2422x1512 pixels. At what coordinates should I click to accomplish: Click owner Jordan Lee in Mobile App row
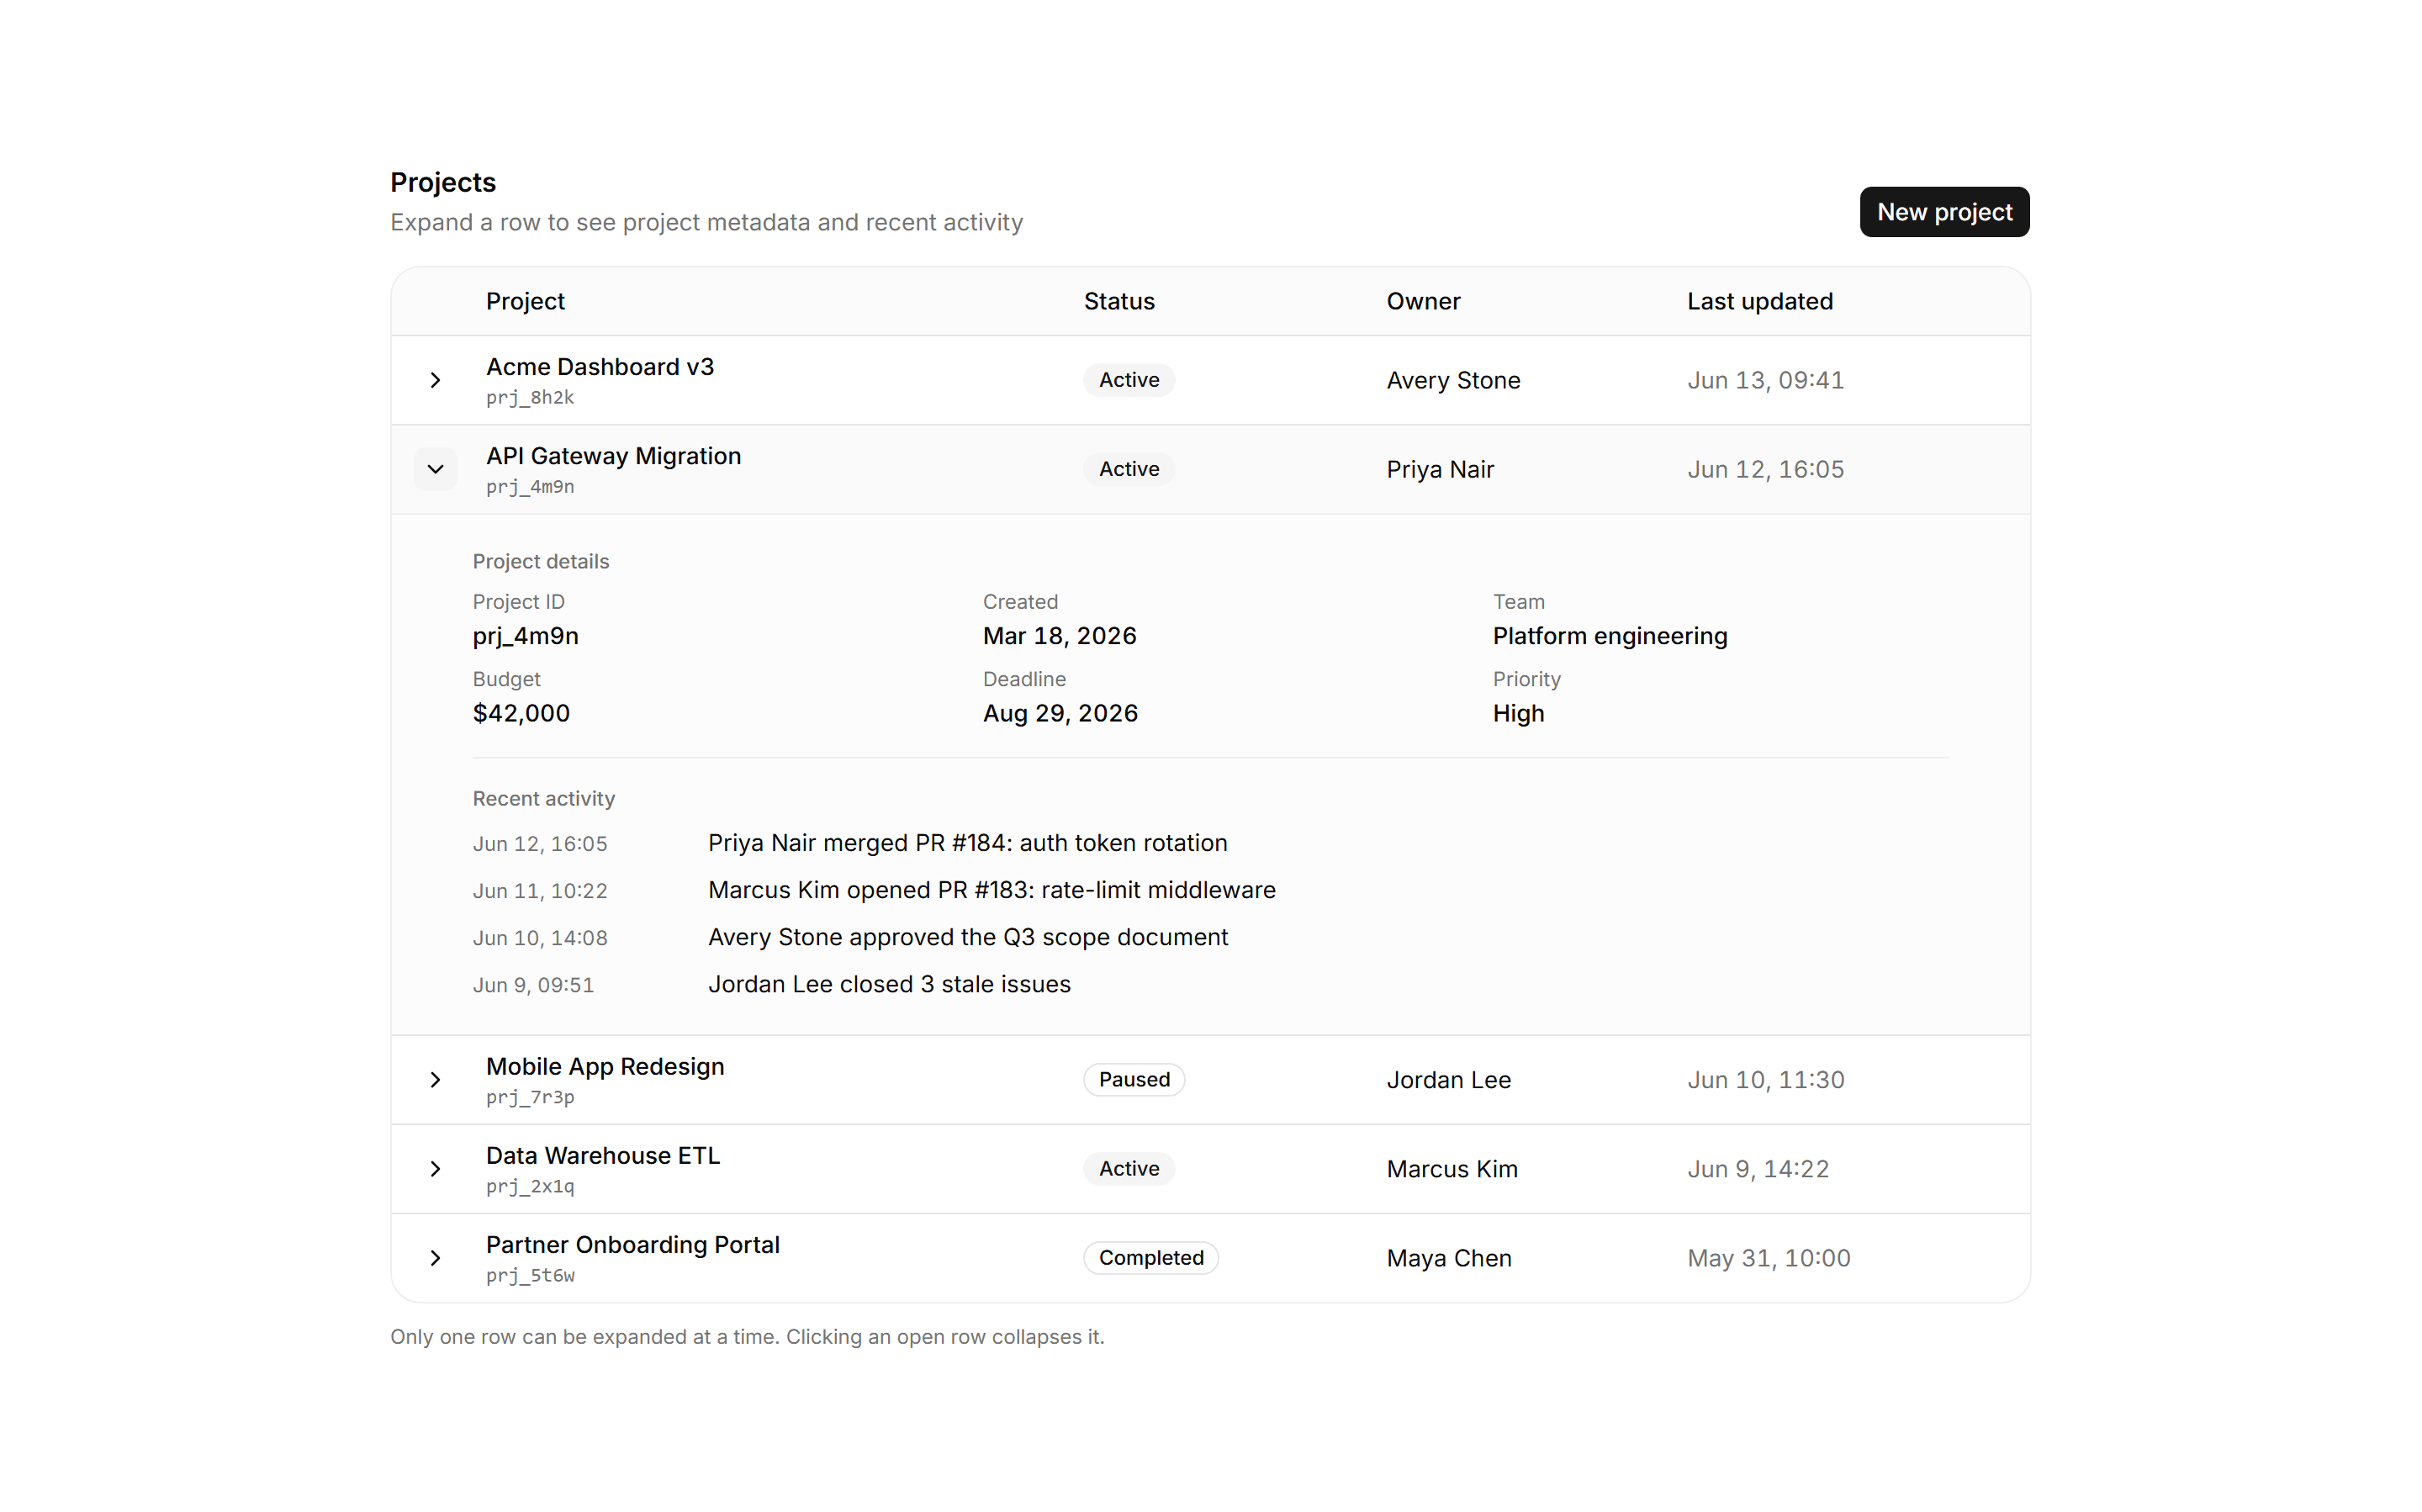[1447, 1080]
